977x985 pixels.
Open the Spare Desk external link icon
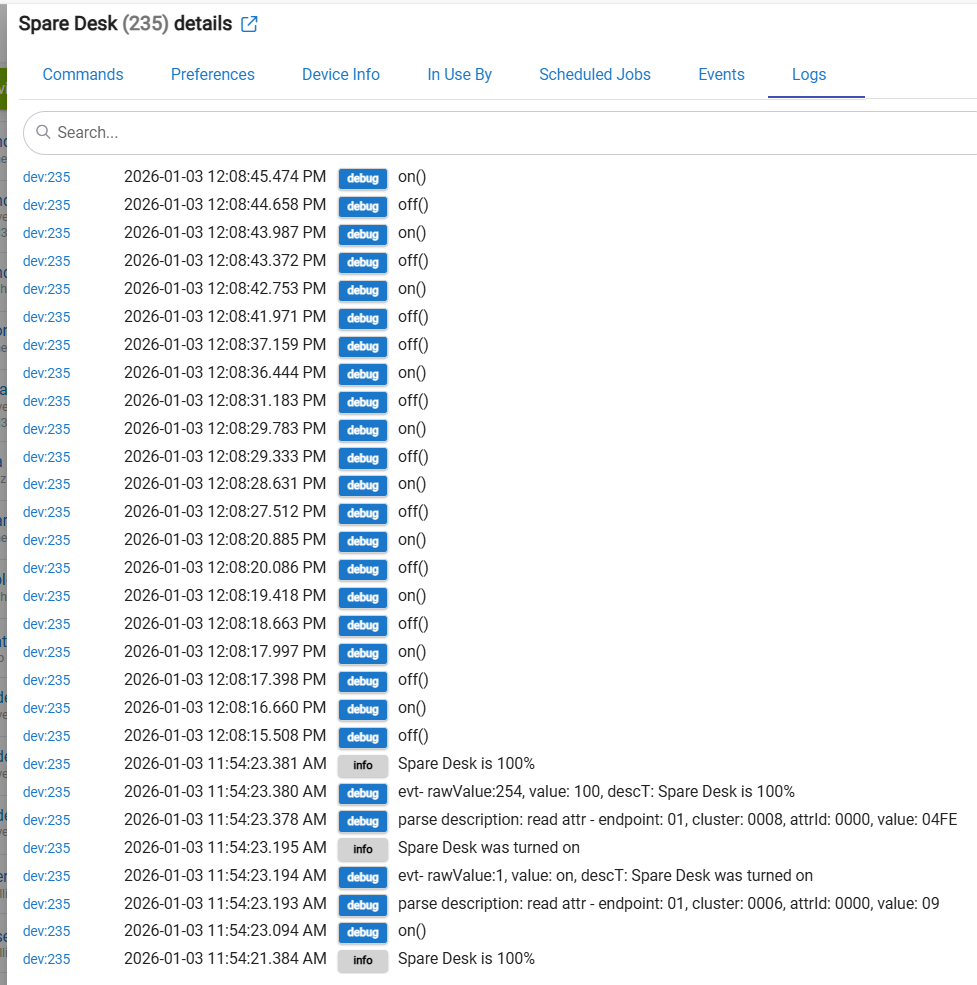250,24
